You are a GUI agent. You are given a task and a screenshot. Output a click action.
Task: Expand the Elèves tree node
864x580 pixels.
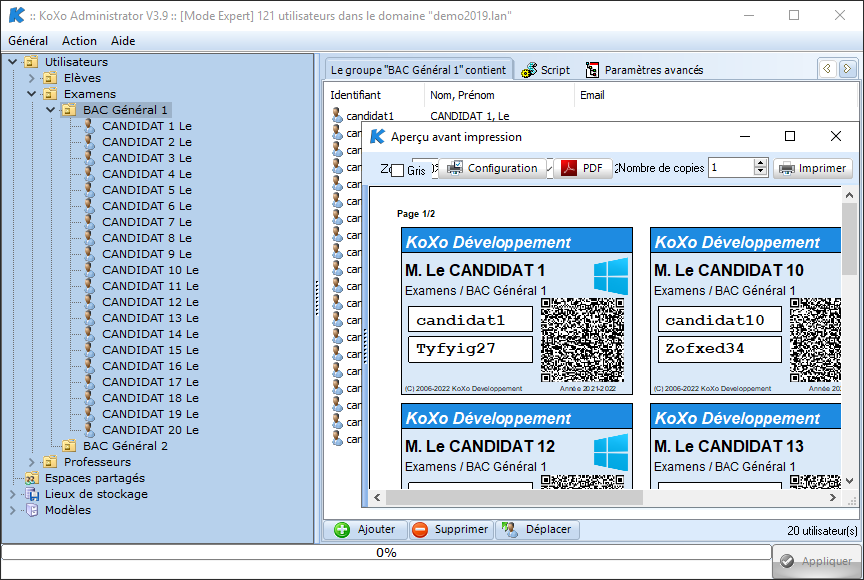click(31, 78)
